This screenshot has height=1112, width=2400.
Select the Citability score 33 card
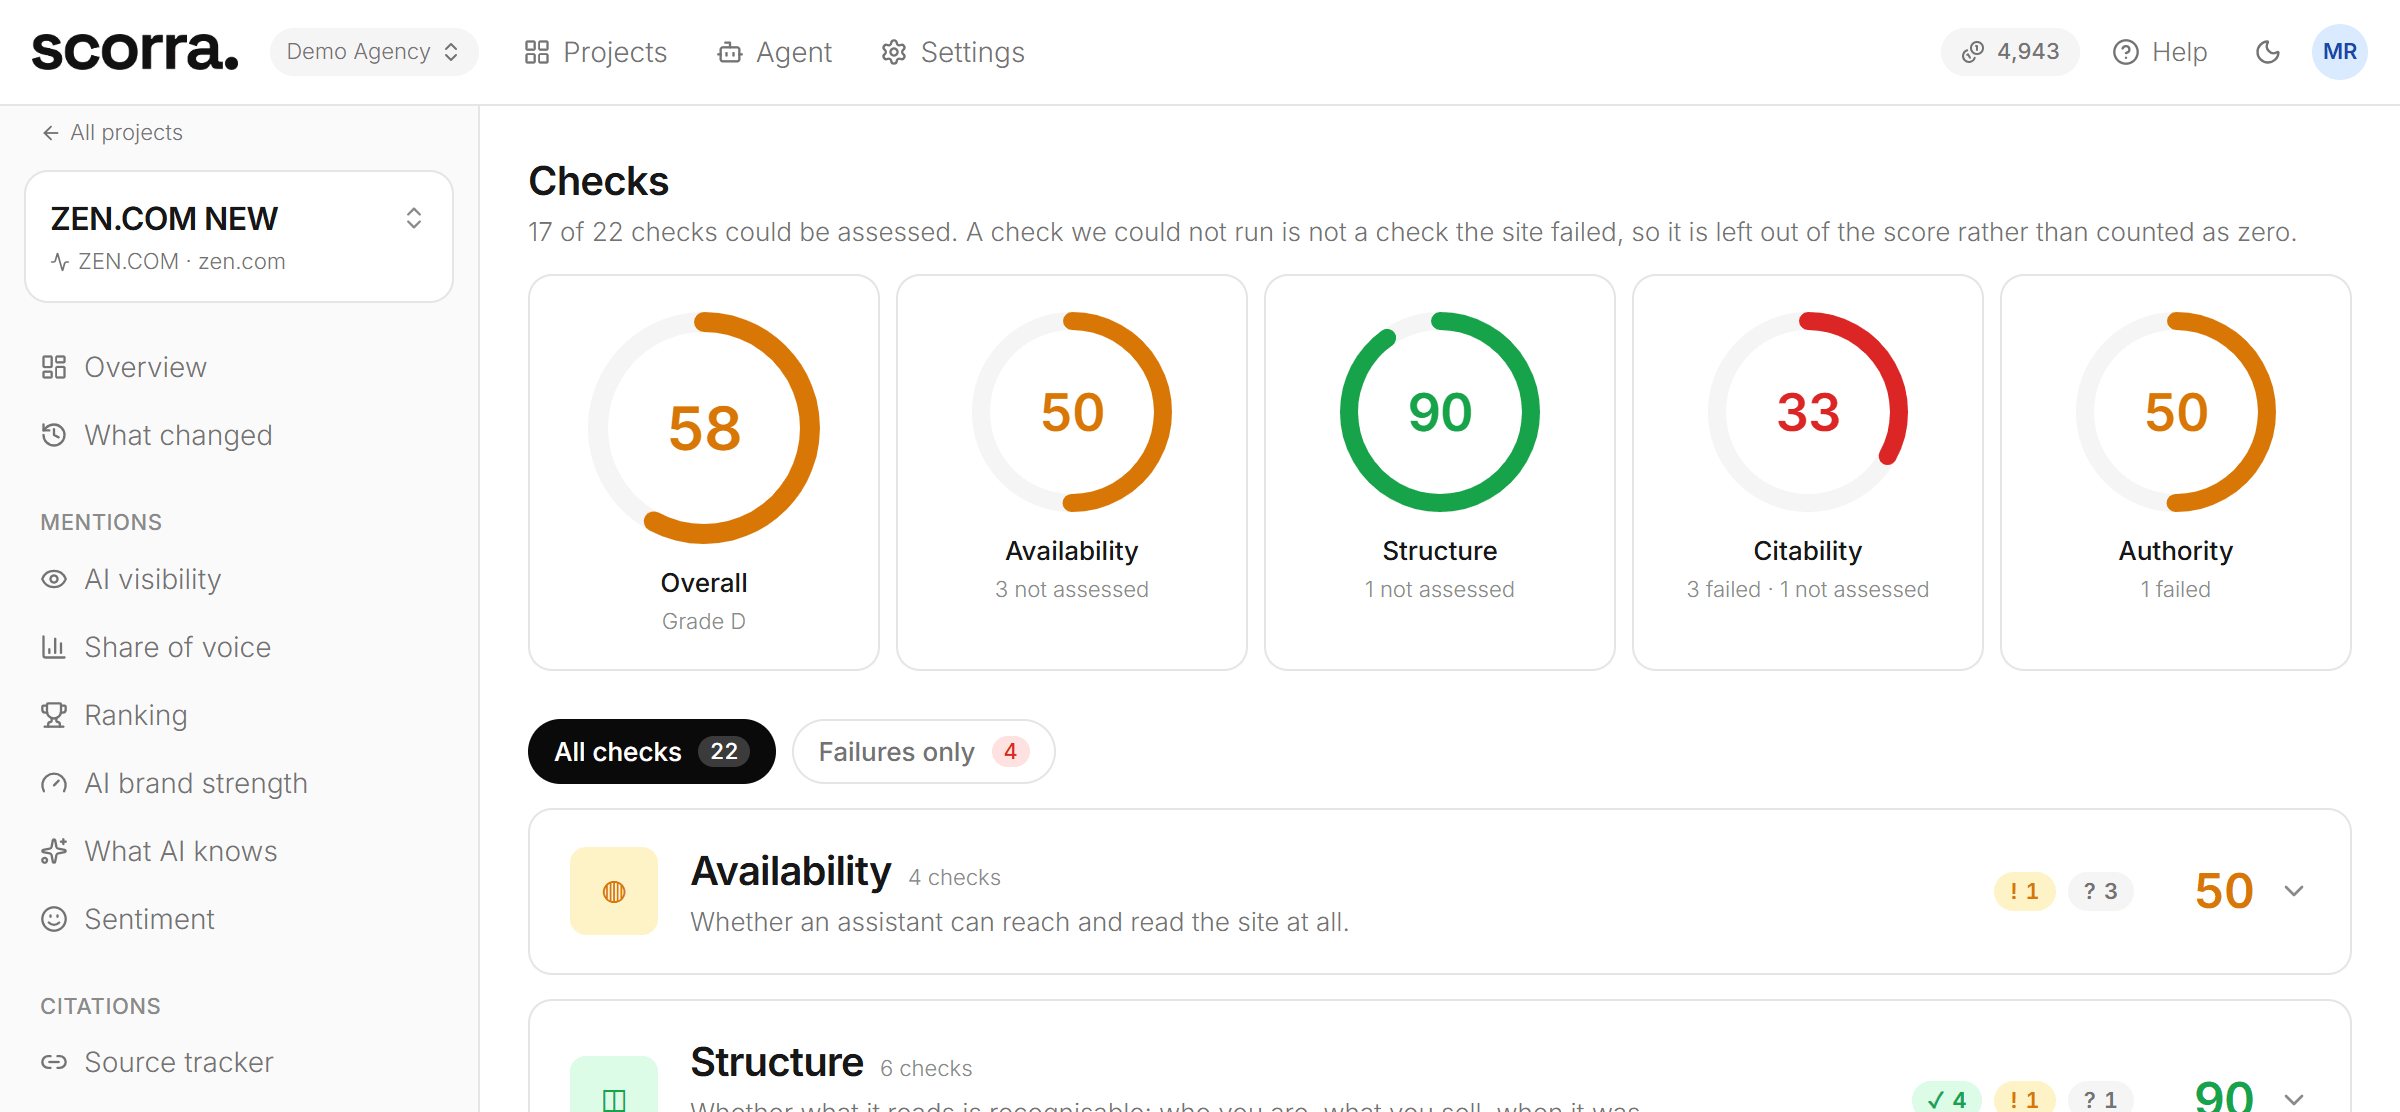(1808, 472)
